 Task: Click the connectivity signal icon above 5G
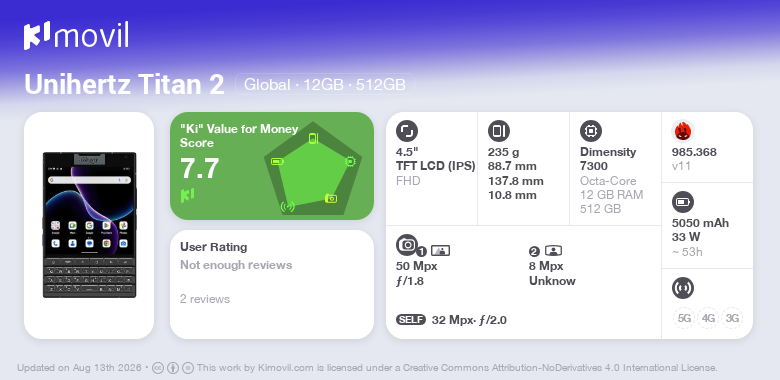pyautogui.click(x=682, y=288)
